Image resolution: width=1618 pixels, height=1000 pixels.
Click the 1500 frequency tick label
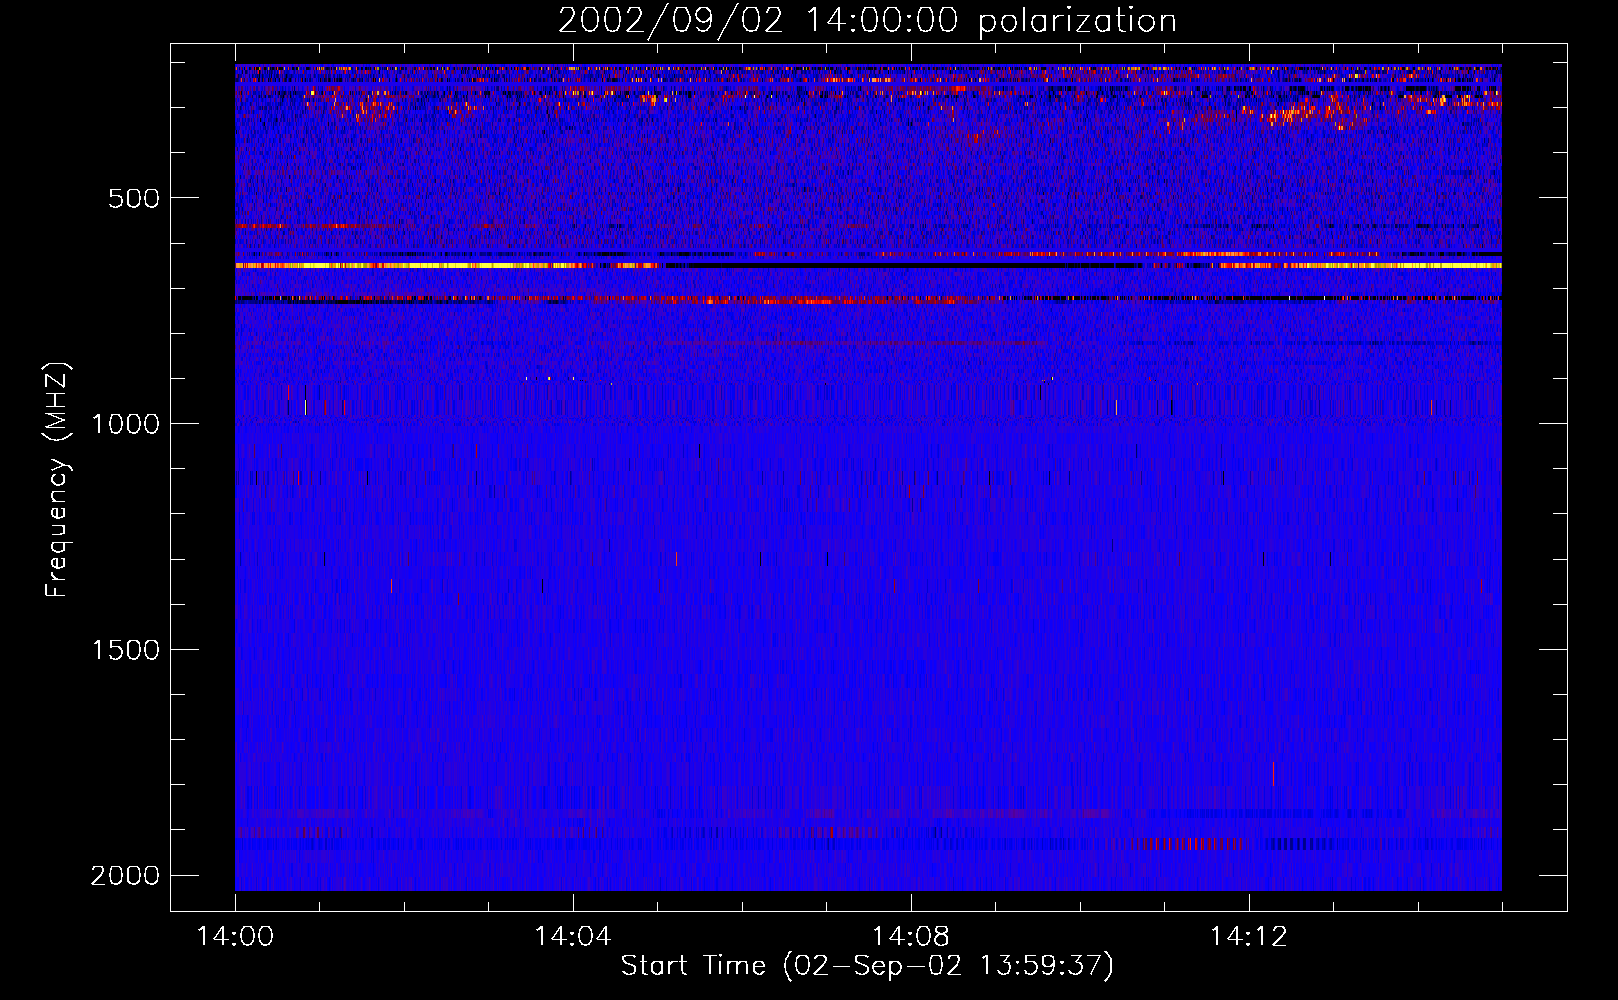tap(125, 650)
